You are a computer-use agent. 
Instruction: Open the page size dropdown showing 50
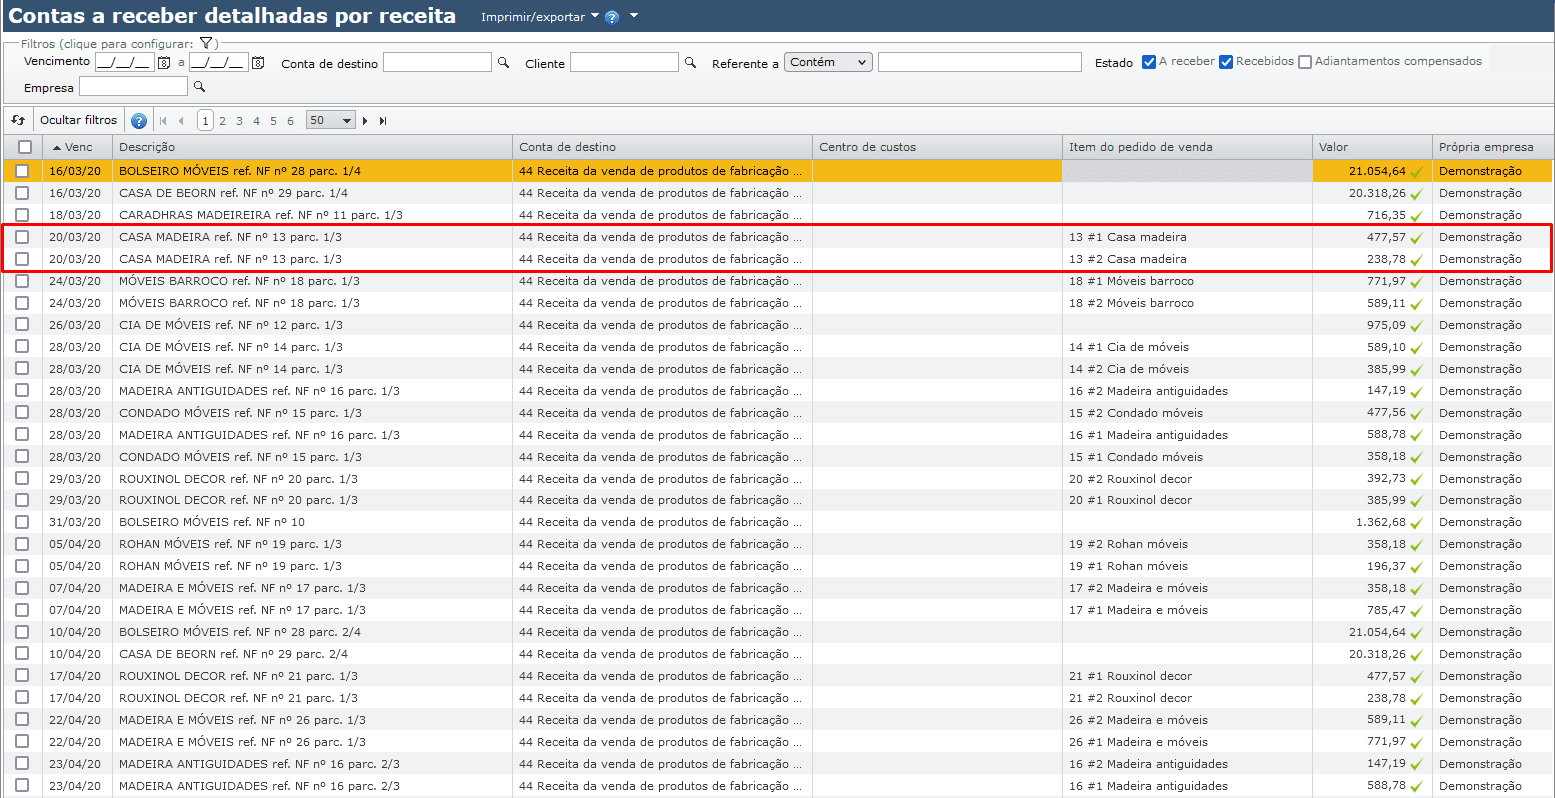331,120
